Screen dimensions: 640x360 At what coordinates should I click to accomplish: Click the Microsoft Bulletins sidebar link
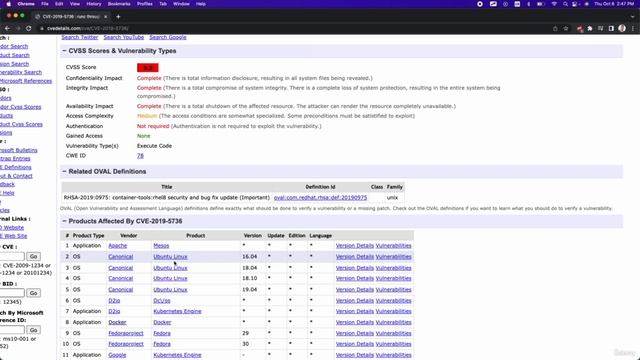pos(18,150)
